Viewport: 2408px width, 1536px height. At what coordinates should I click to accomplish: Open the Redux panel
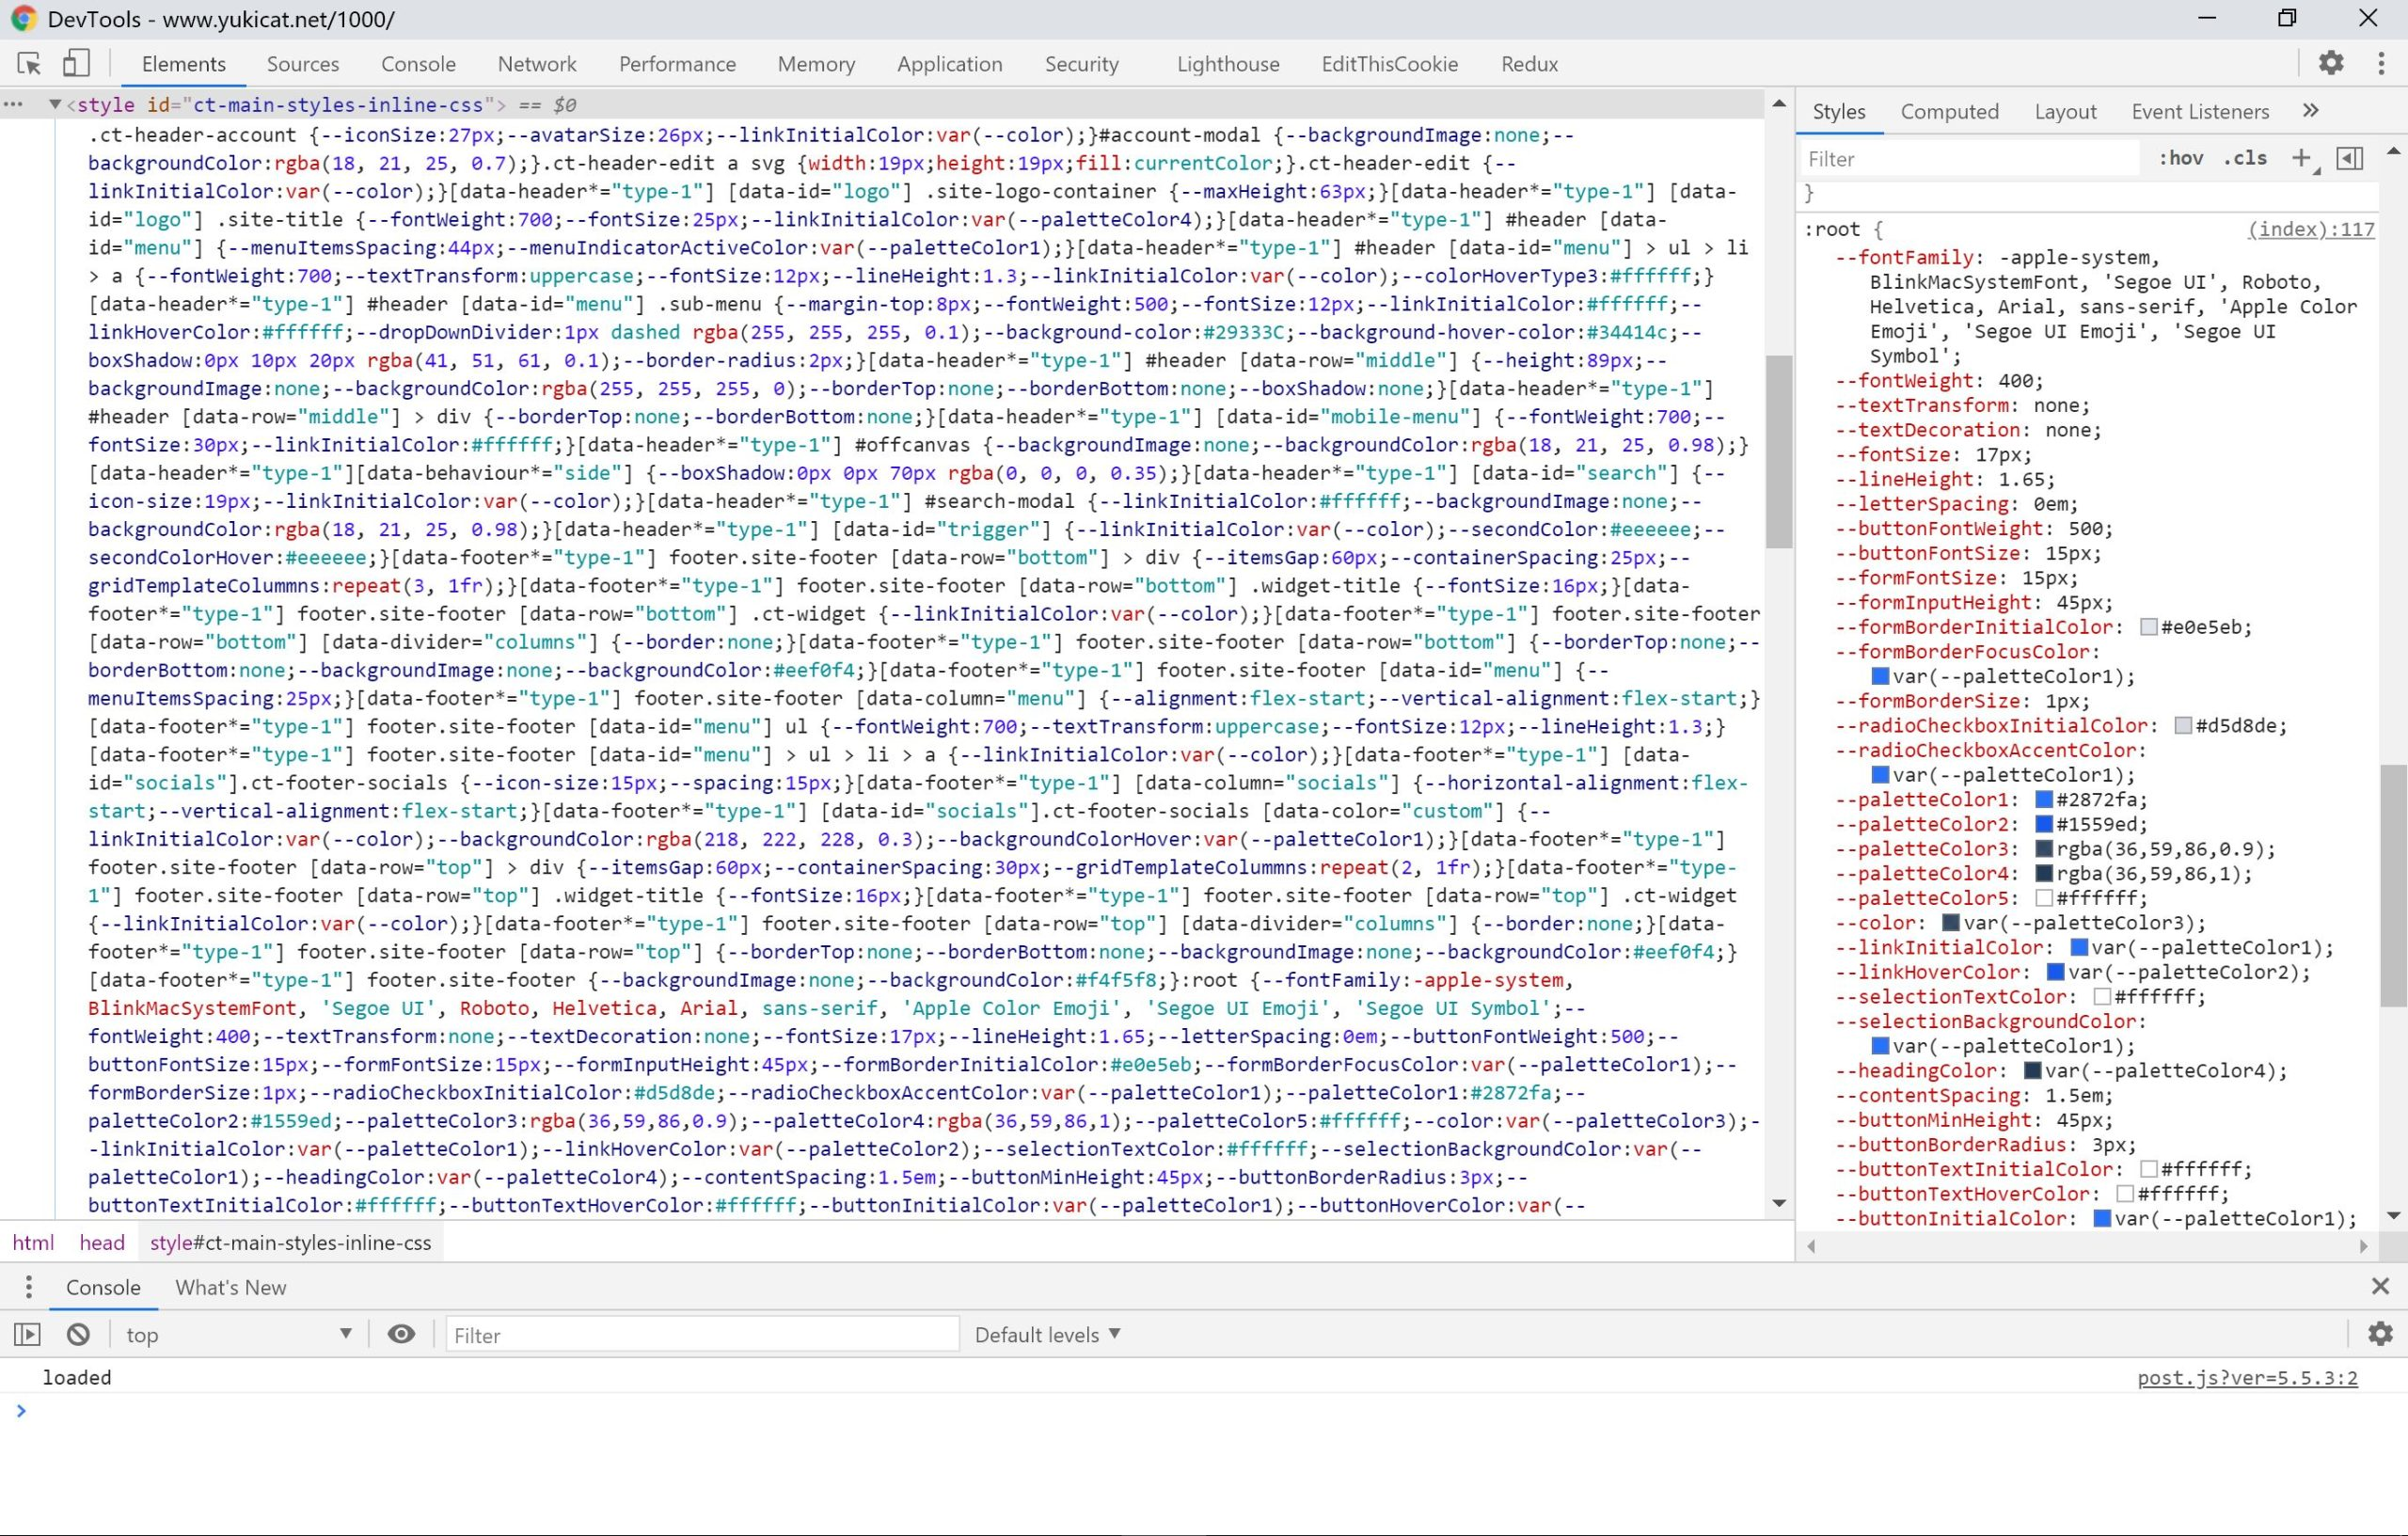click(x=1529, y=64)
